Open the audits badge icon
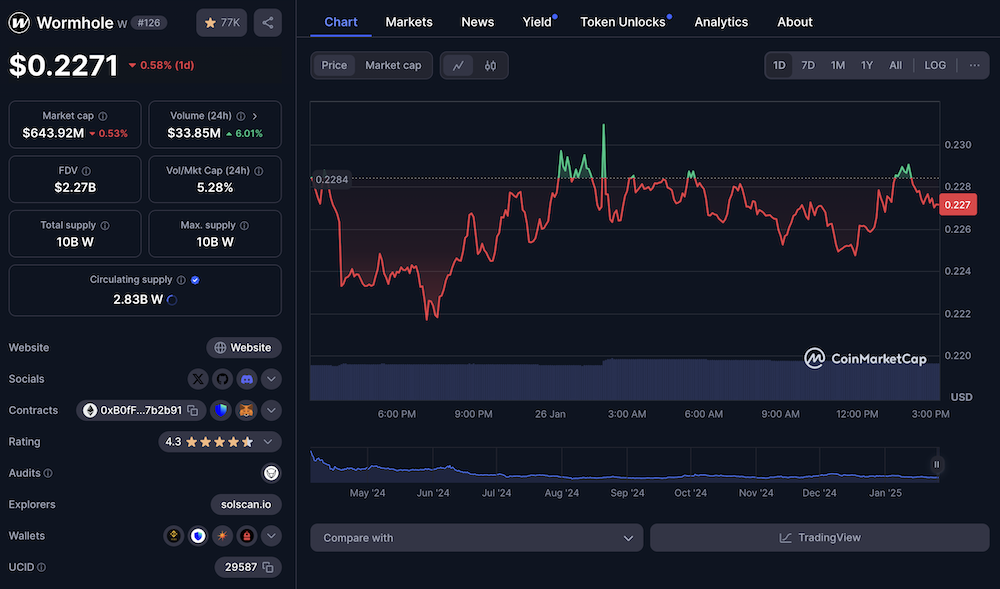The height and width of the screenshot is (589, 1000). [x=270, y=472]
